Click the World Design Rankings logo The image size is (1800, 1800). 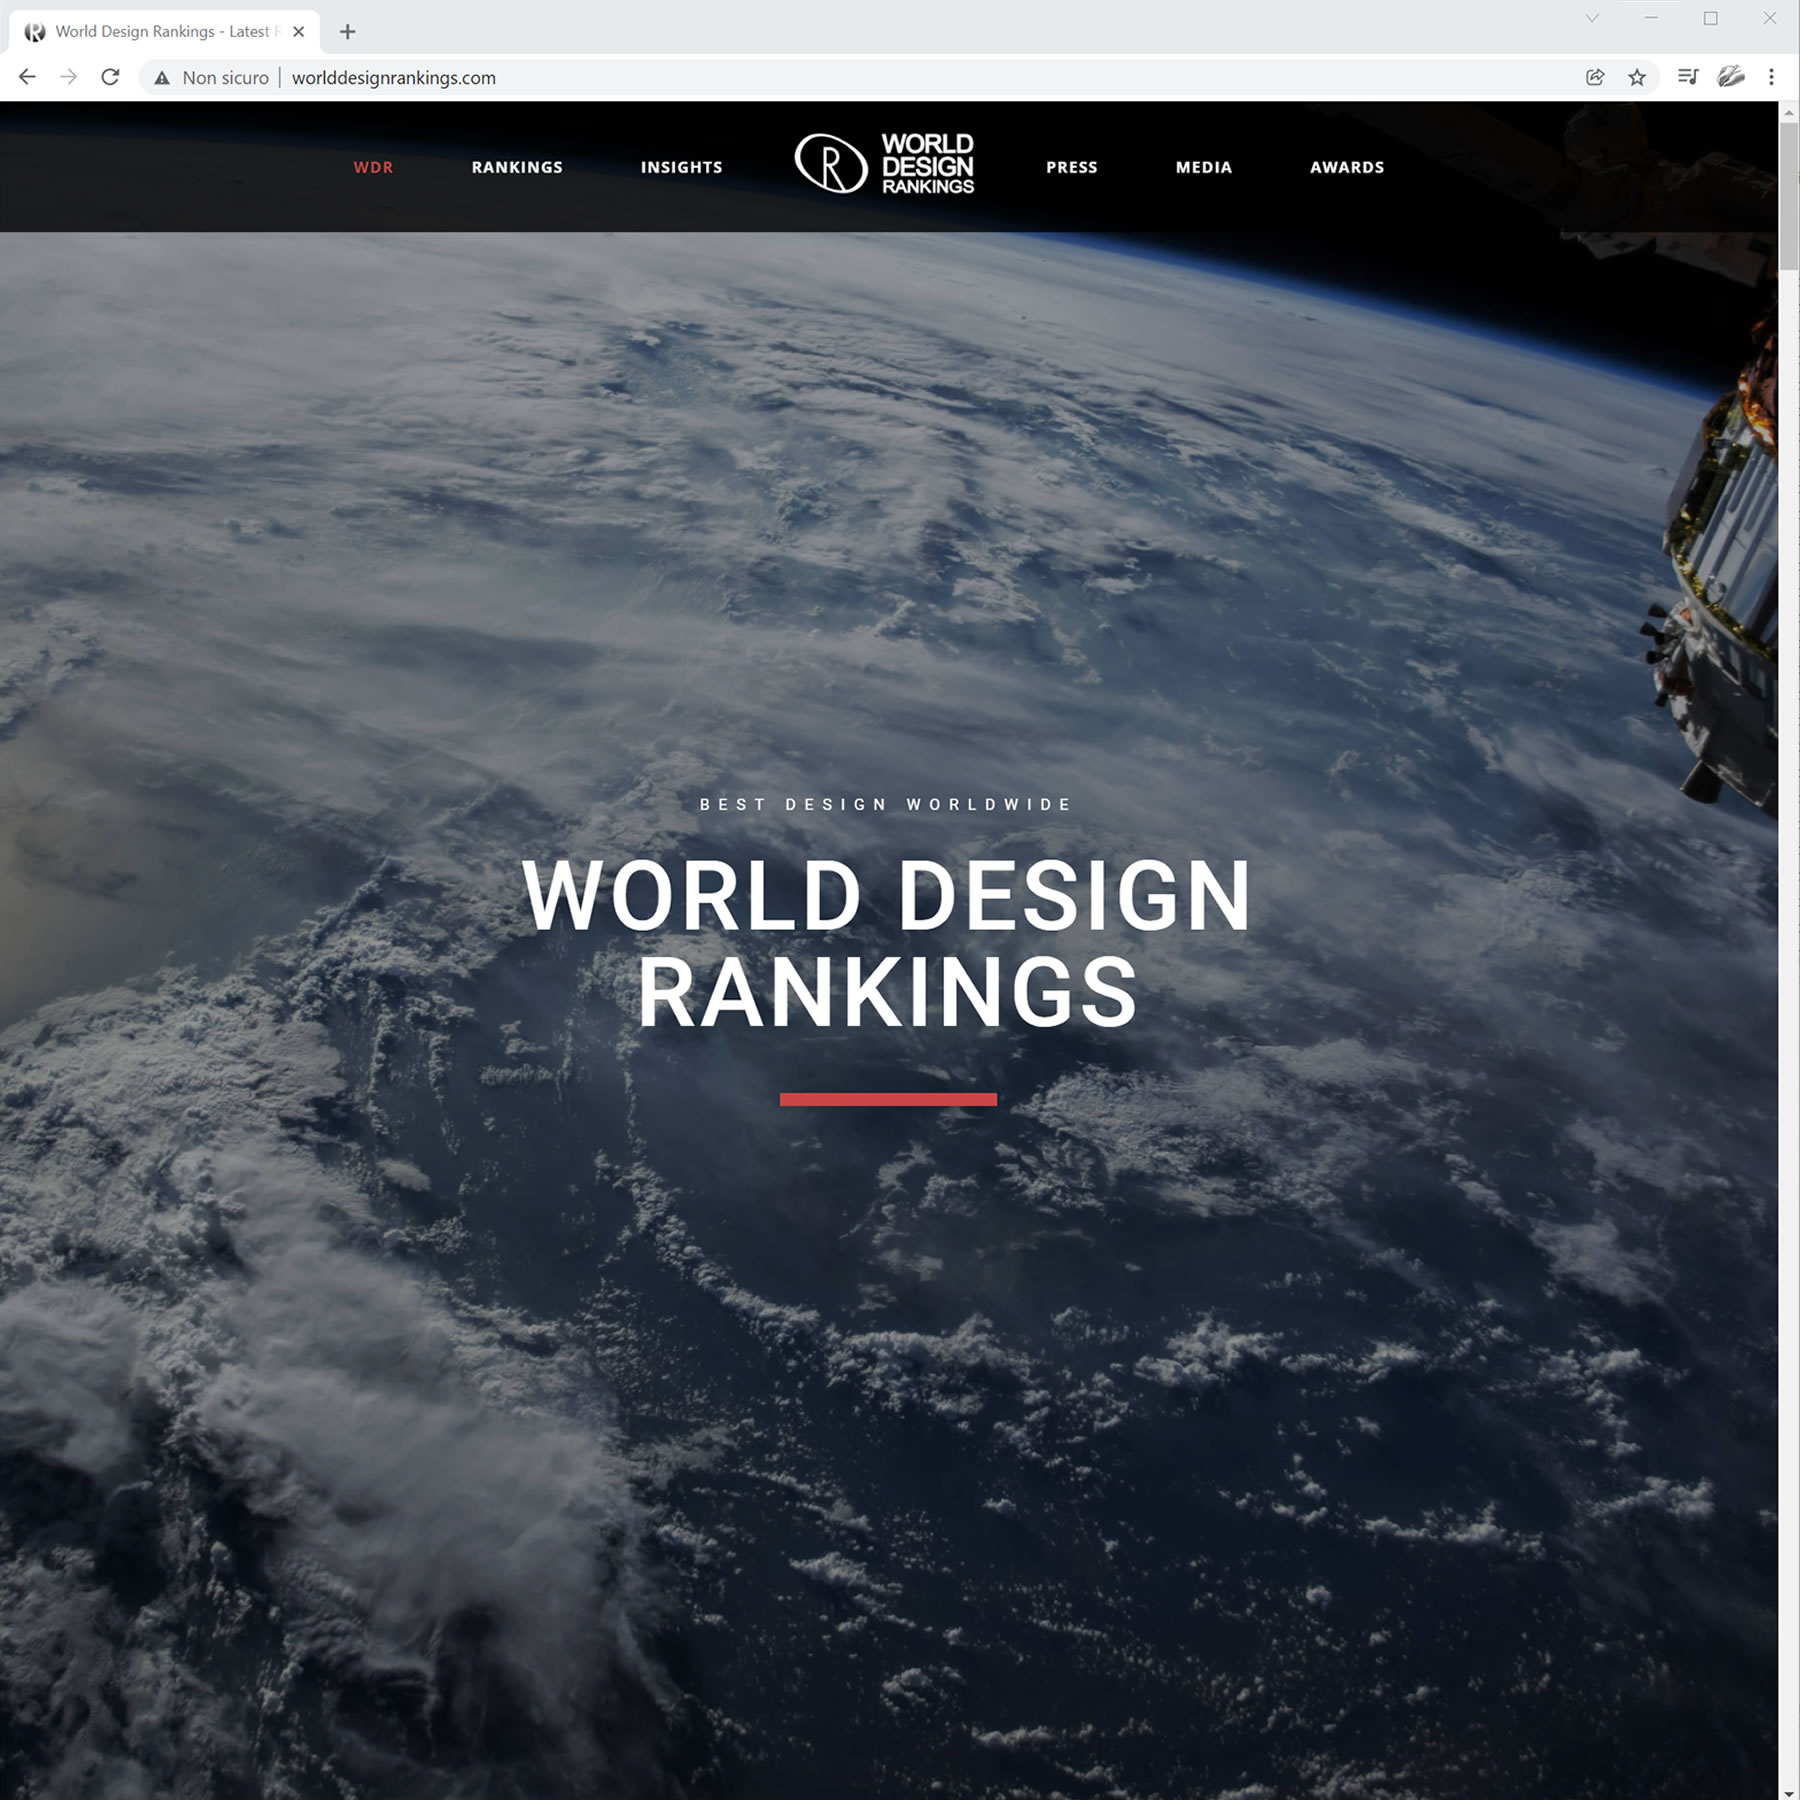[x=884, y=163]
